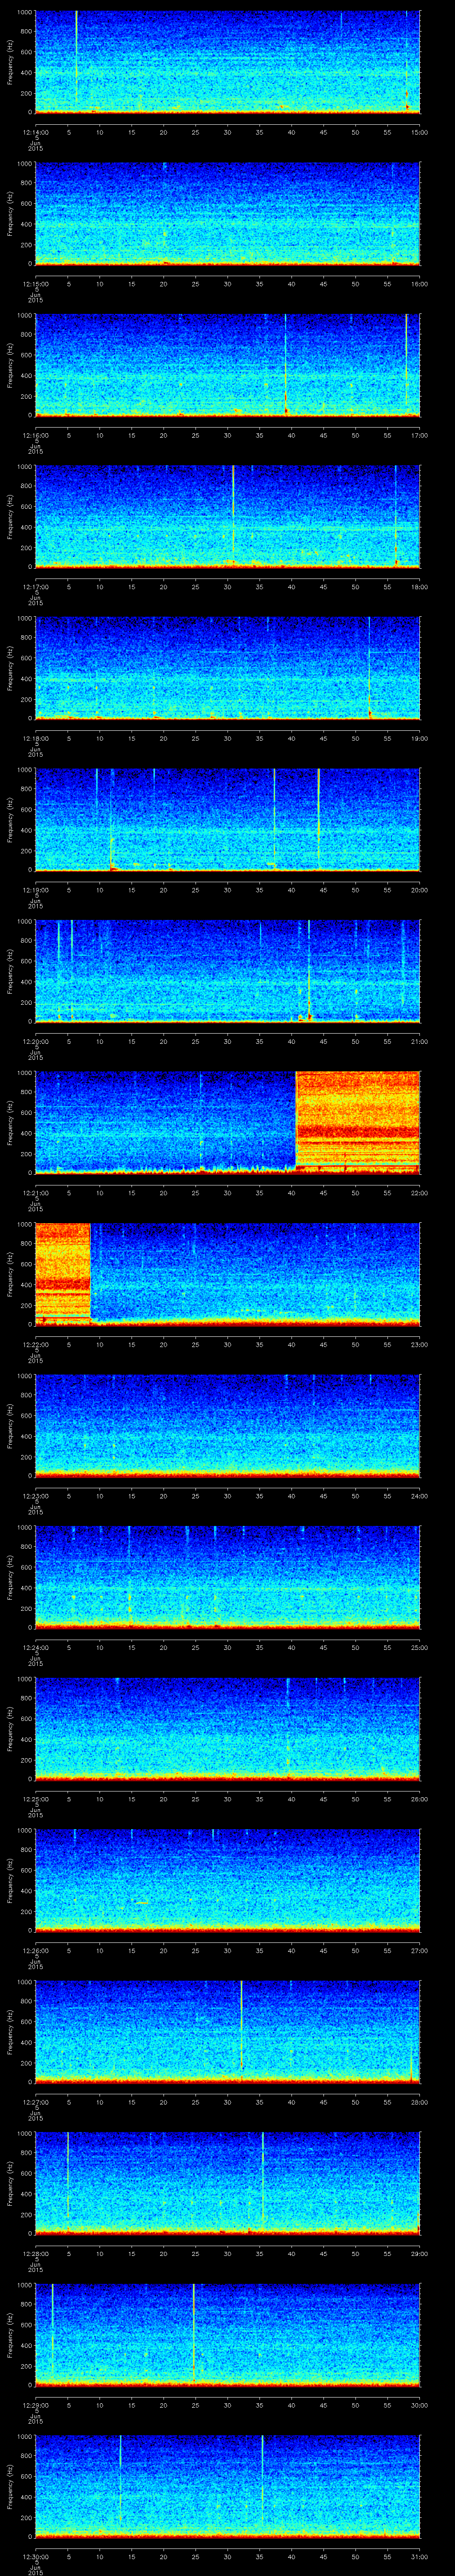Click the "12:25:00" start time label

[36, 1798]
